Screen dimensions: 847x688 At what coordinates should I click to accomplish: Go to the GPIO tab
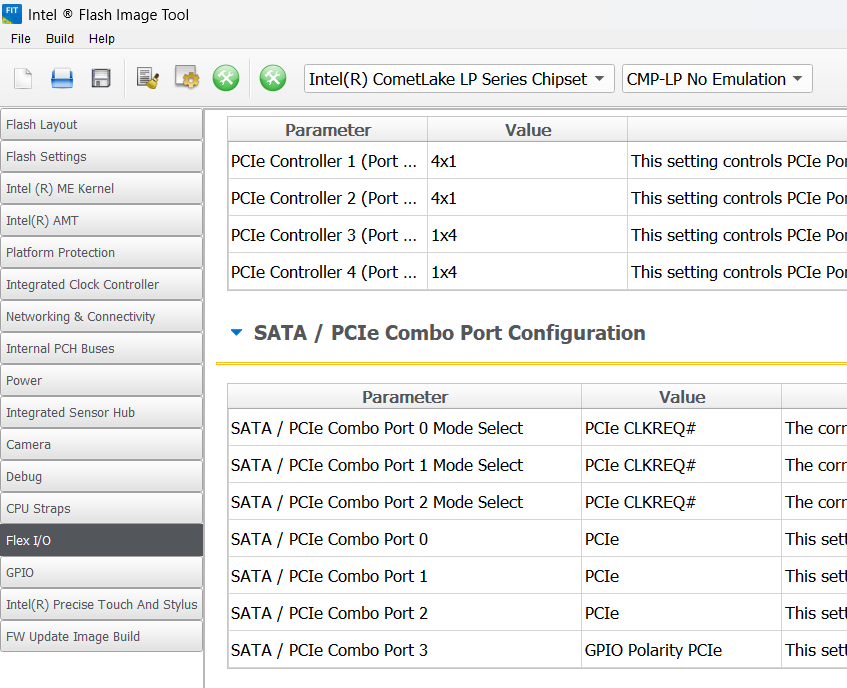101,573
